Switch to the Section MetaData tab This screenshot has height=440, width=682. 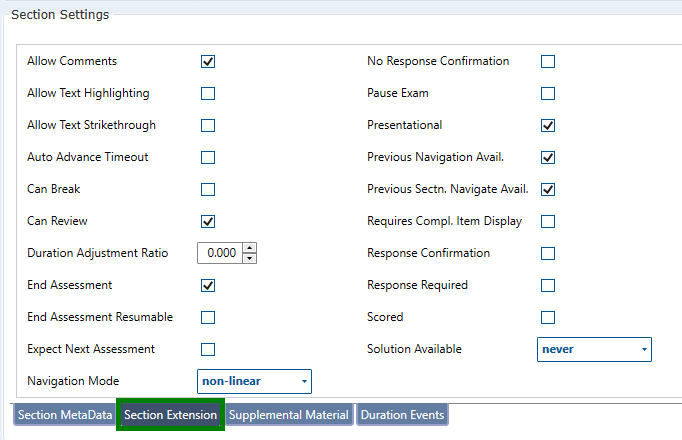click(x=64, y=415)
